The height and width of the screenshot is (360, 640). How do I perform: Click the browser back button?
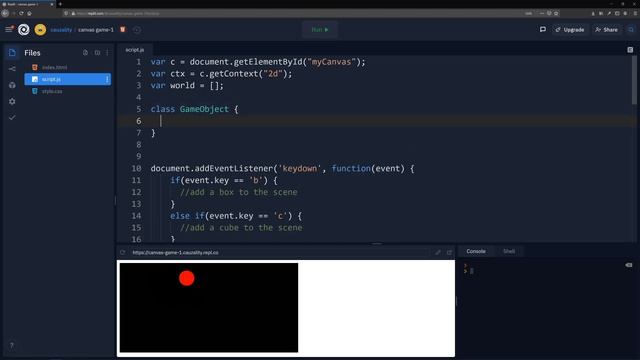click(5, 13)
